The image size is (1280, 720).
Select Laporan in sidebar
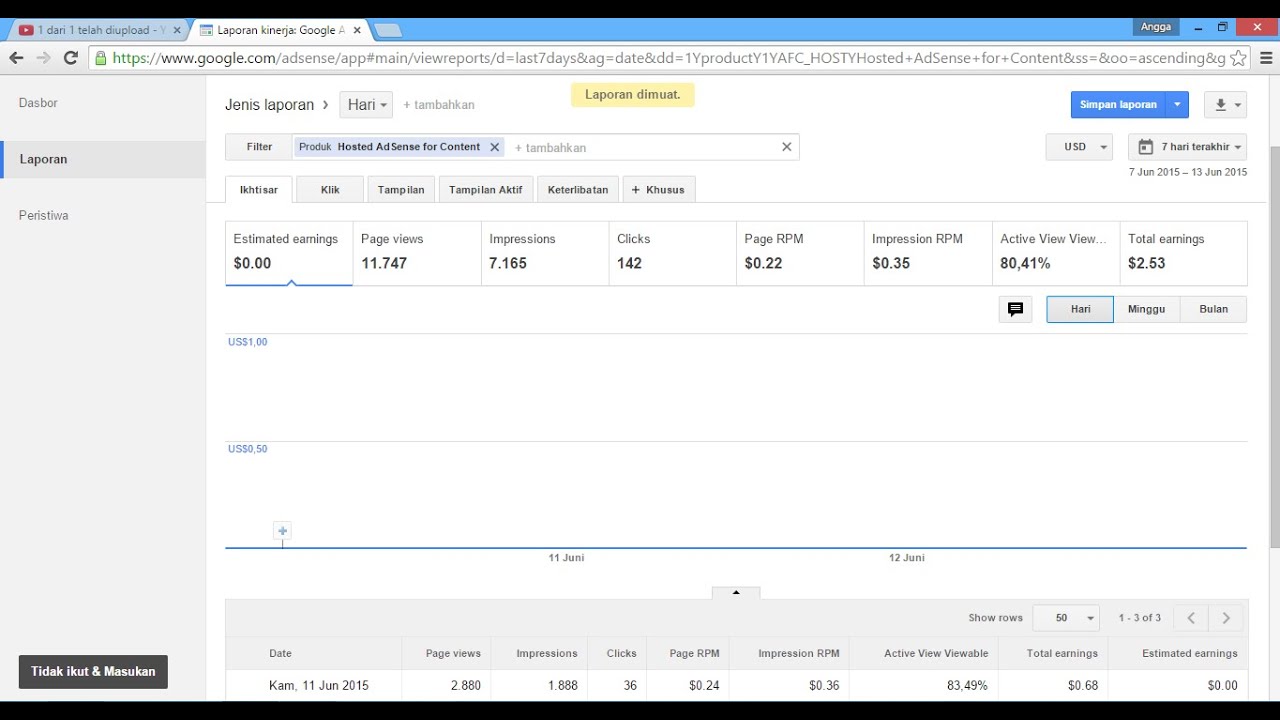click(x=43, y=159)
